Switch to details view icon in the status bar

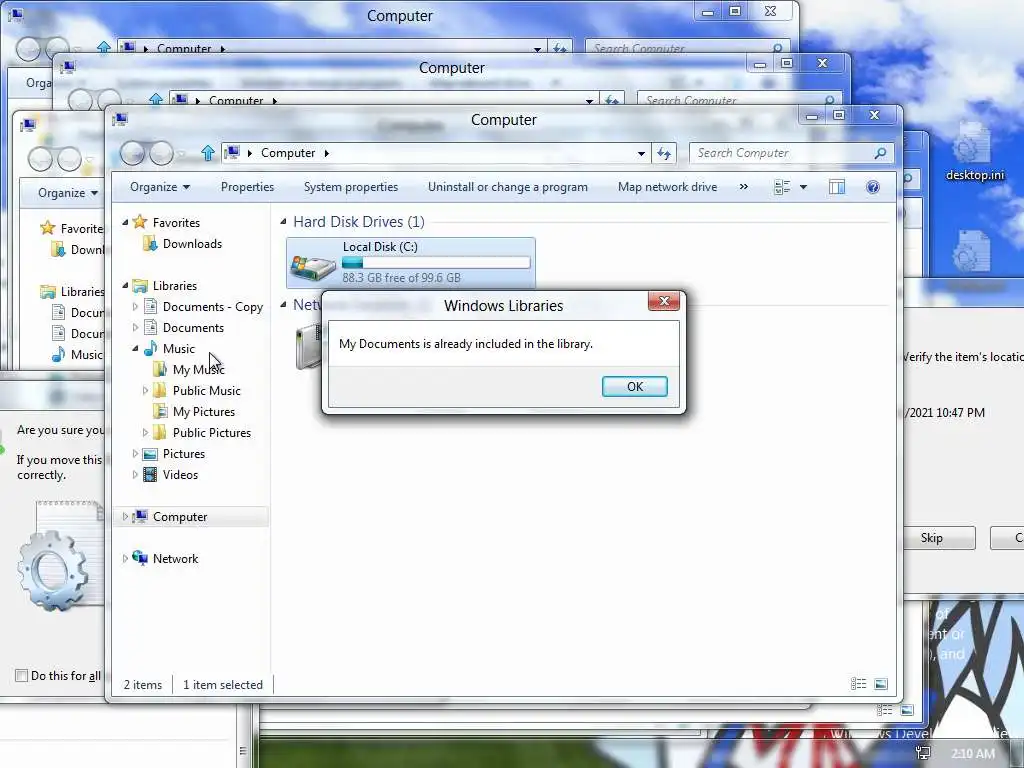click(x=858, y=684)
